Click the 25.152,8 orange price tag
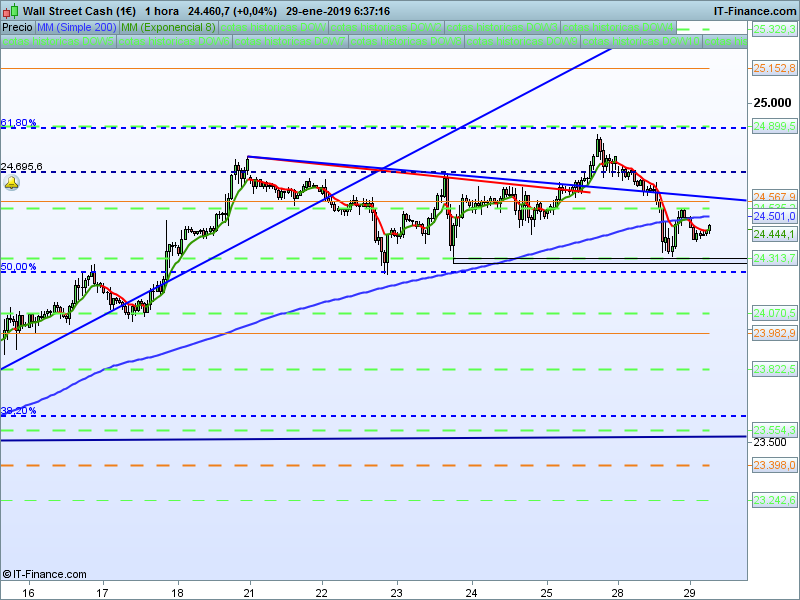Screen dimensions: 800x600 click(773, 68)
